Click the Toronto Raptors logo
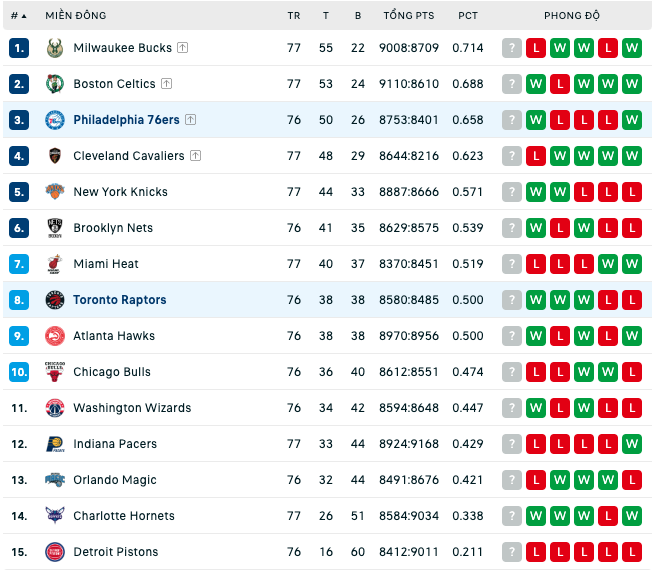This screenshot has height=573, width=655. pyautogui.click(x=55, y=300)
